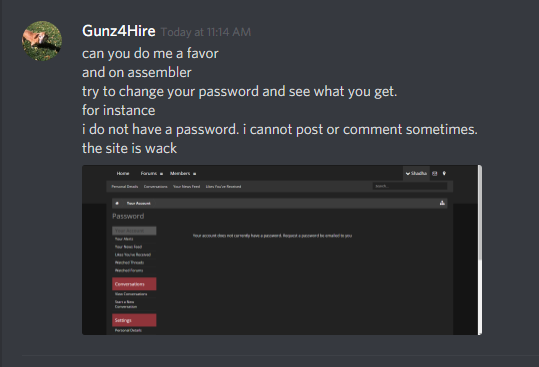
Task: Open the Conversations section in the sidebar
Action: coord(134,284)
